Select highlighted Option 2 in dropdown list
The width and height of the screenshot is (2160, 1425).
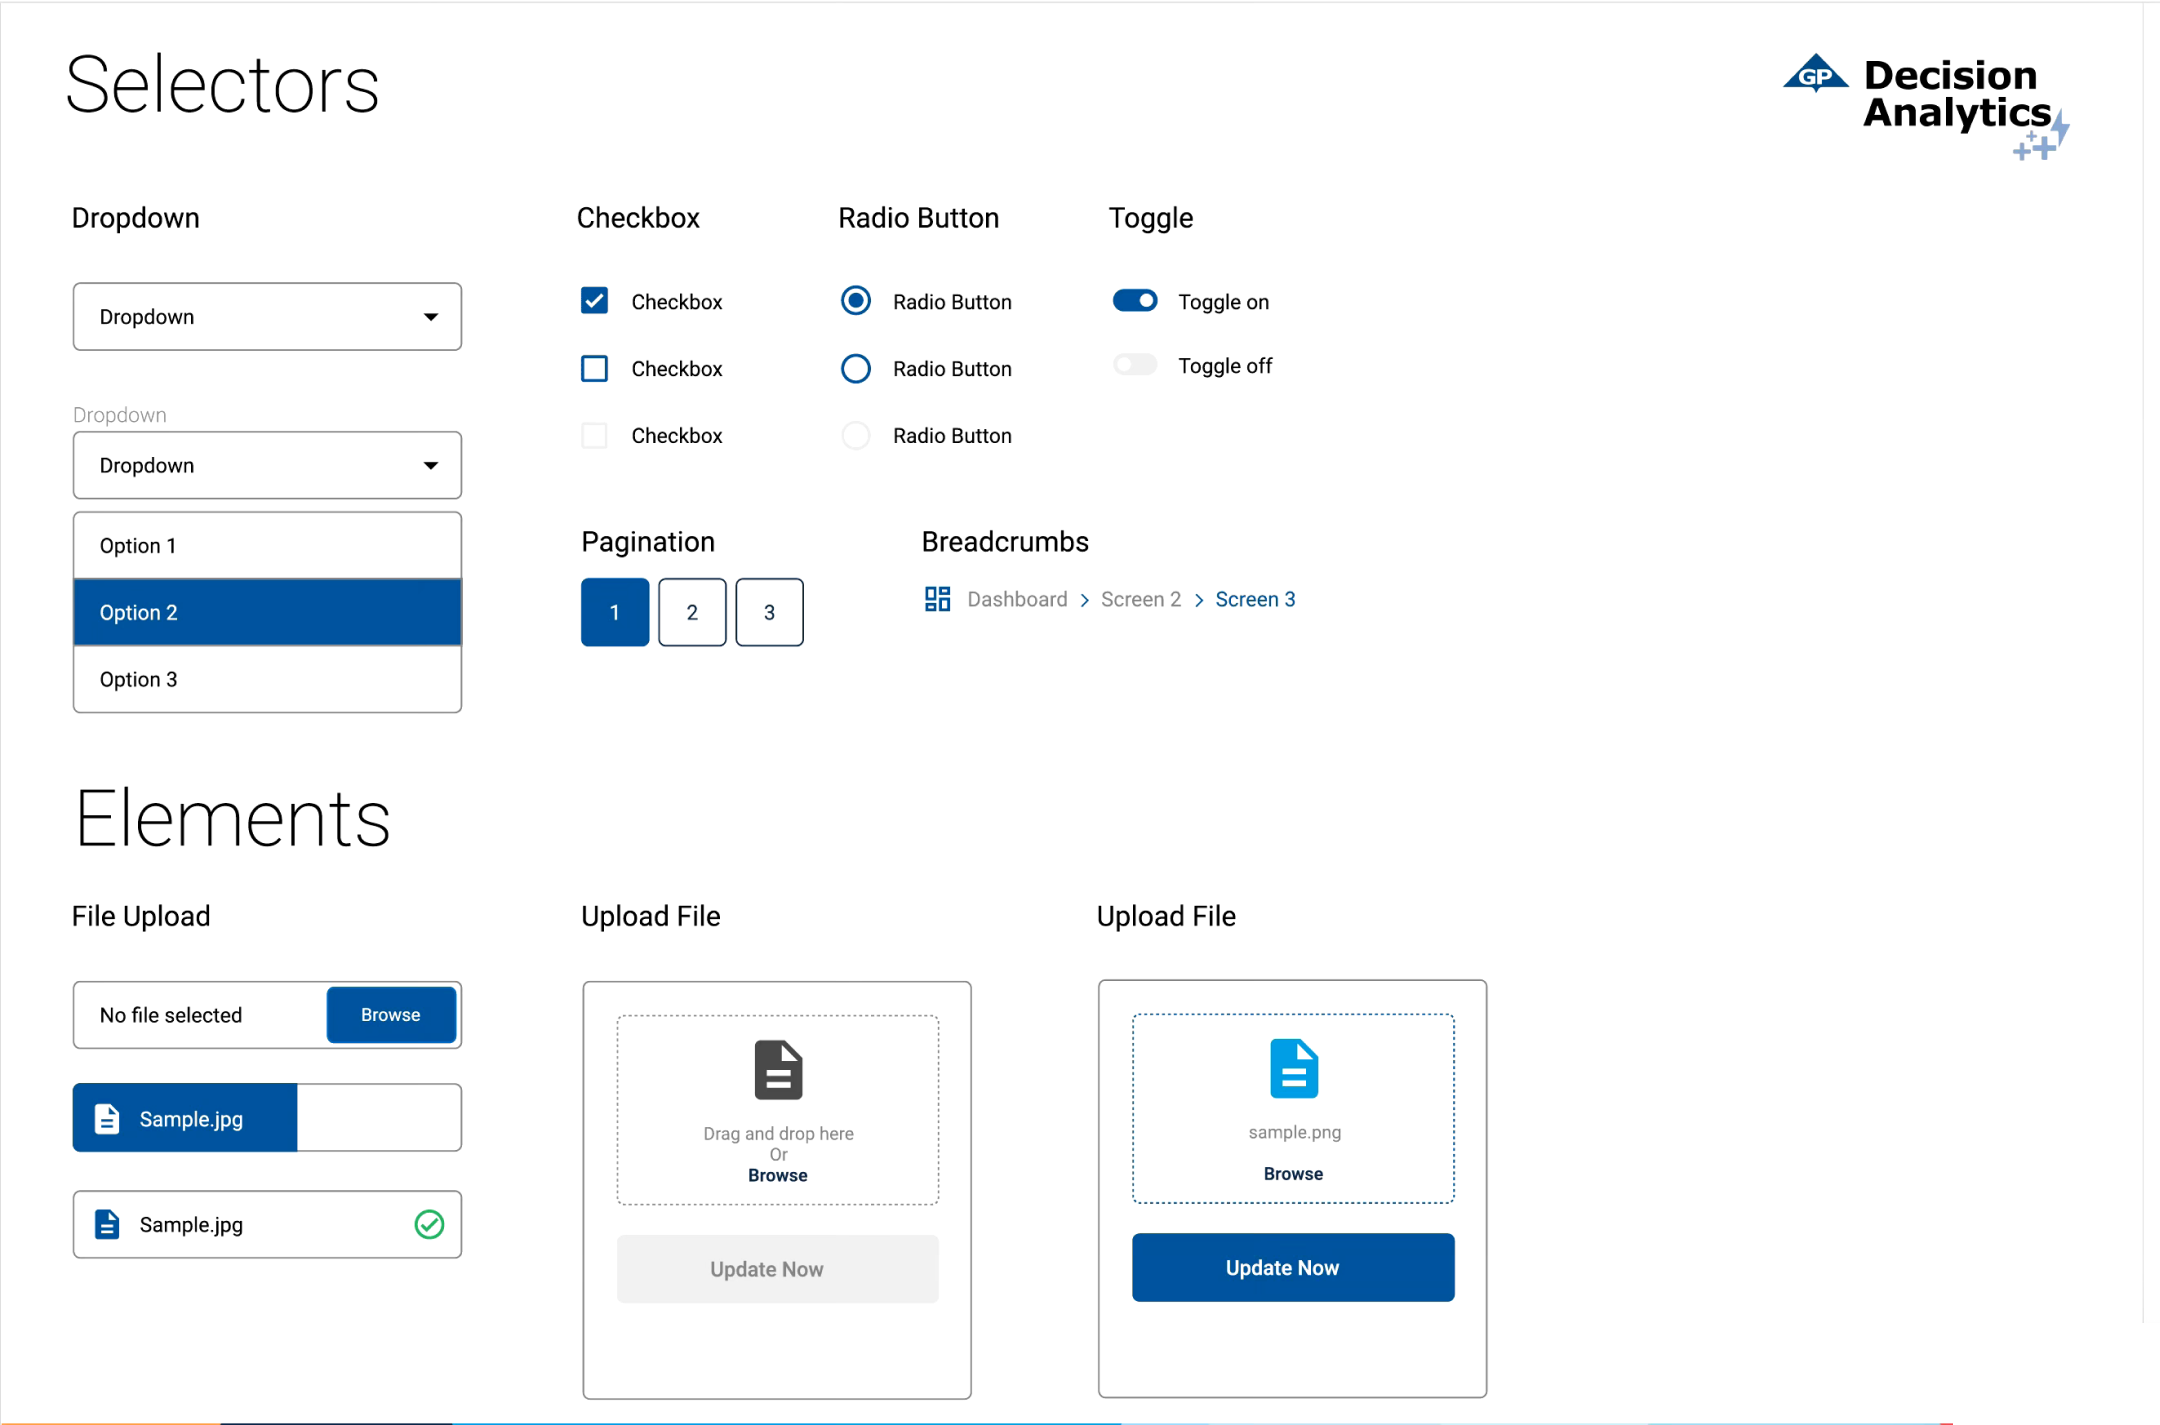pos(267,612)
